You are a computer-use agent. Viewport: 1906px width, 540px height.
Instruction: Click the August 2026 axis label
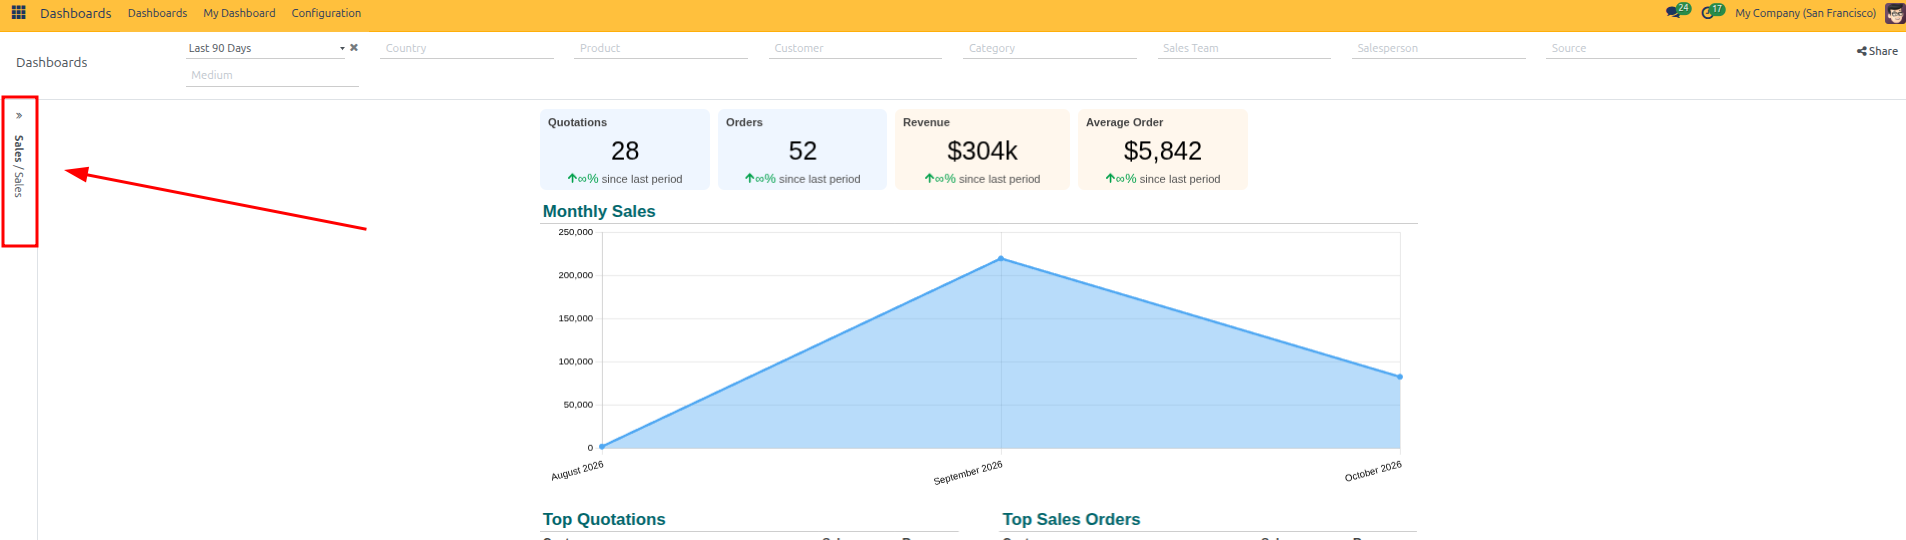[x=577, y=471]
